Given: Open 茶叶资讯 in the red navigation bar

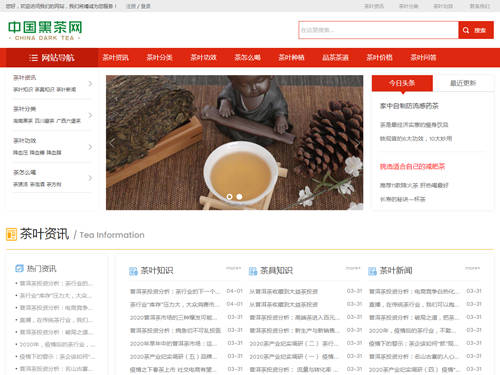Looking at the screenshot, I should point(115,58).
